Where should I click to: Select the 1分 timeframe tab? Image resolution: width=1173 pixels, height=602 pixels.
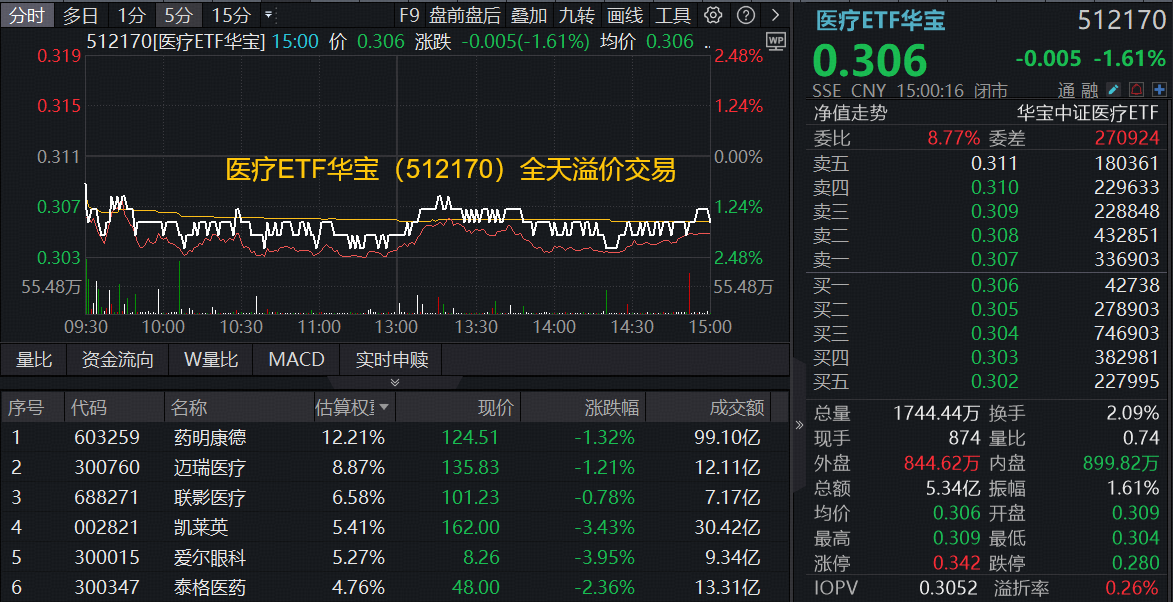click(132, 15)
